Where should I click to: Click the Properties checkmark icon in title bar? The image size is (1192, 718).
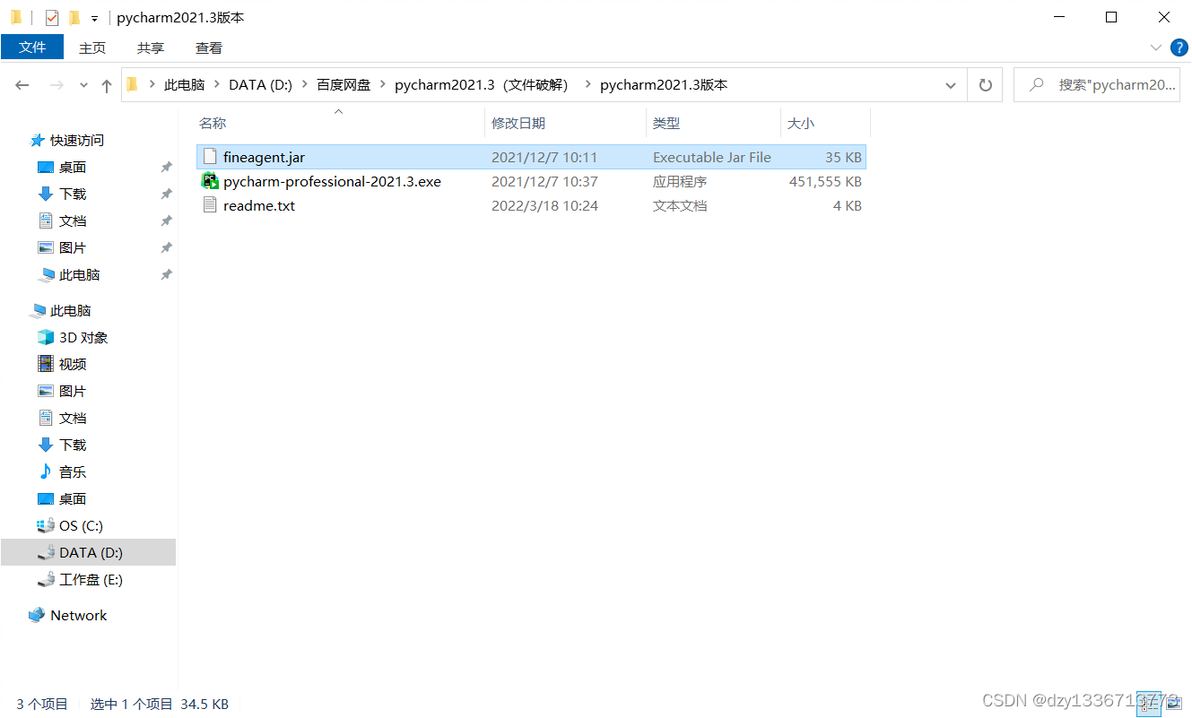click(x=52, y=17)
